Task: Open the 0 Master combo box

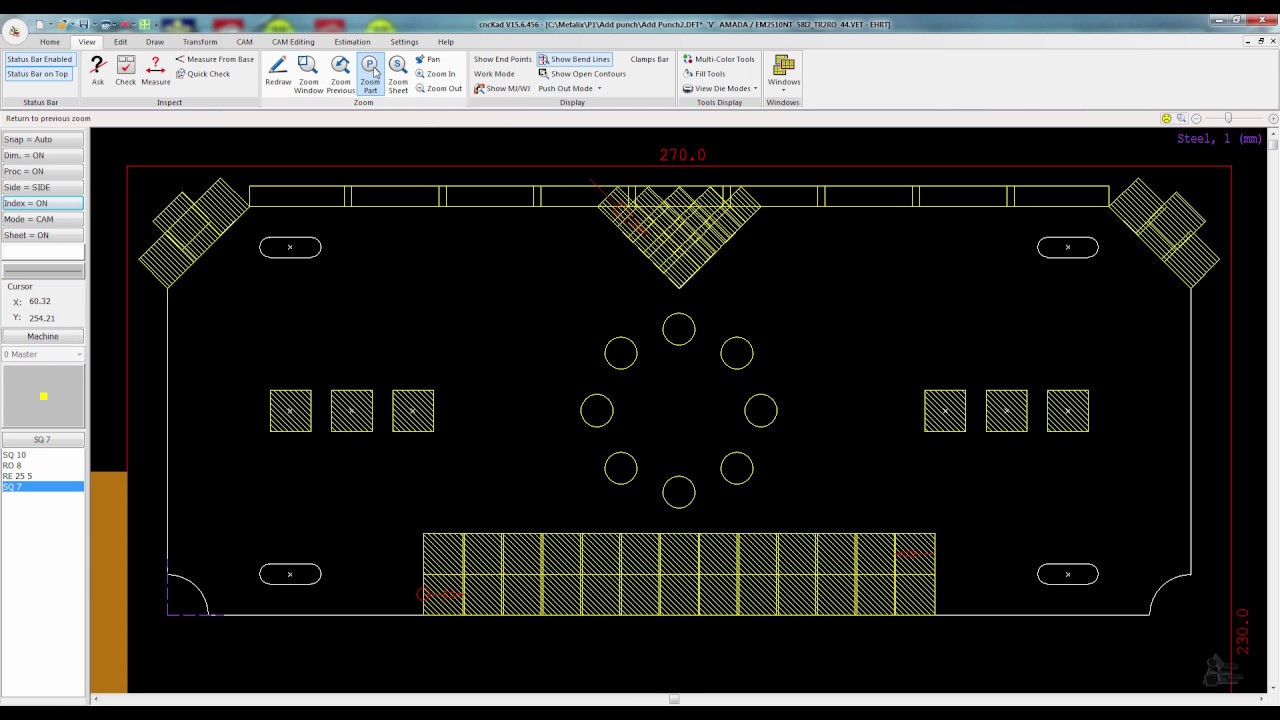Action: tap(43, 354)
